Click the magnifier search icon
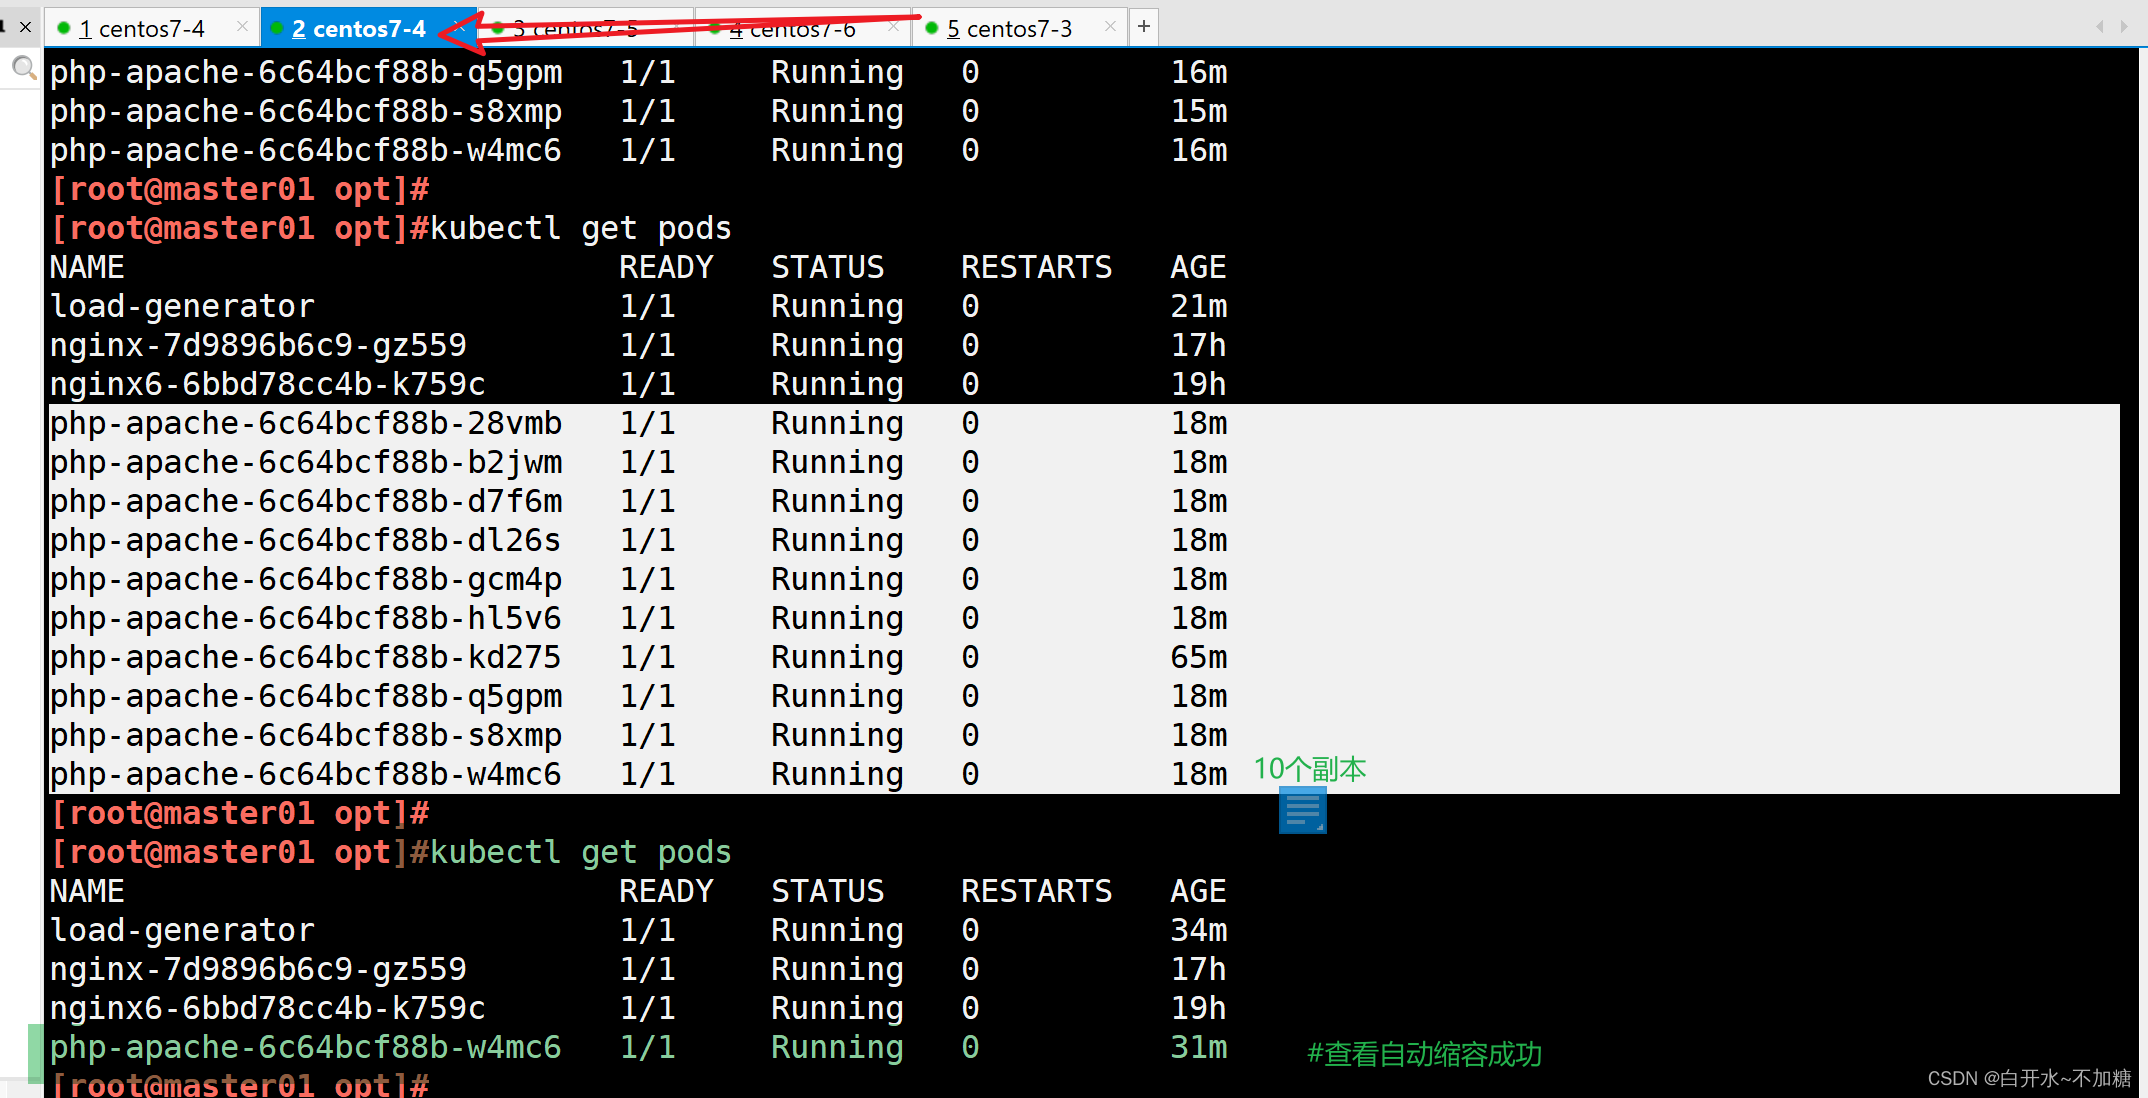 (x=22, y=68)
